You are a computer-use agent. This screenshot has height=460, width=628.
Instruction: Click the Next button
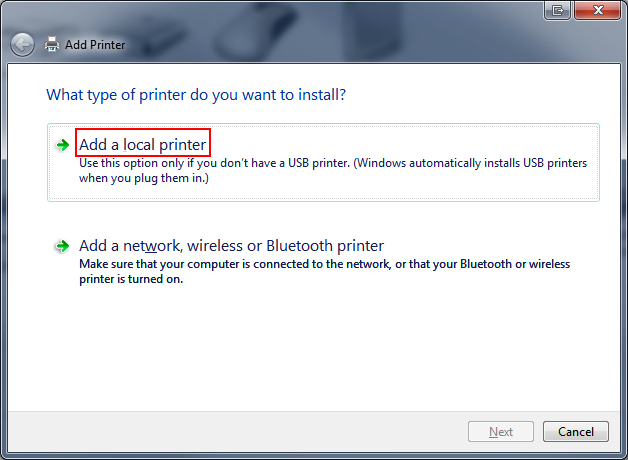(501, 432)
